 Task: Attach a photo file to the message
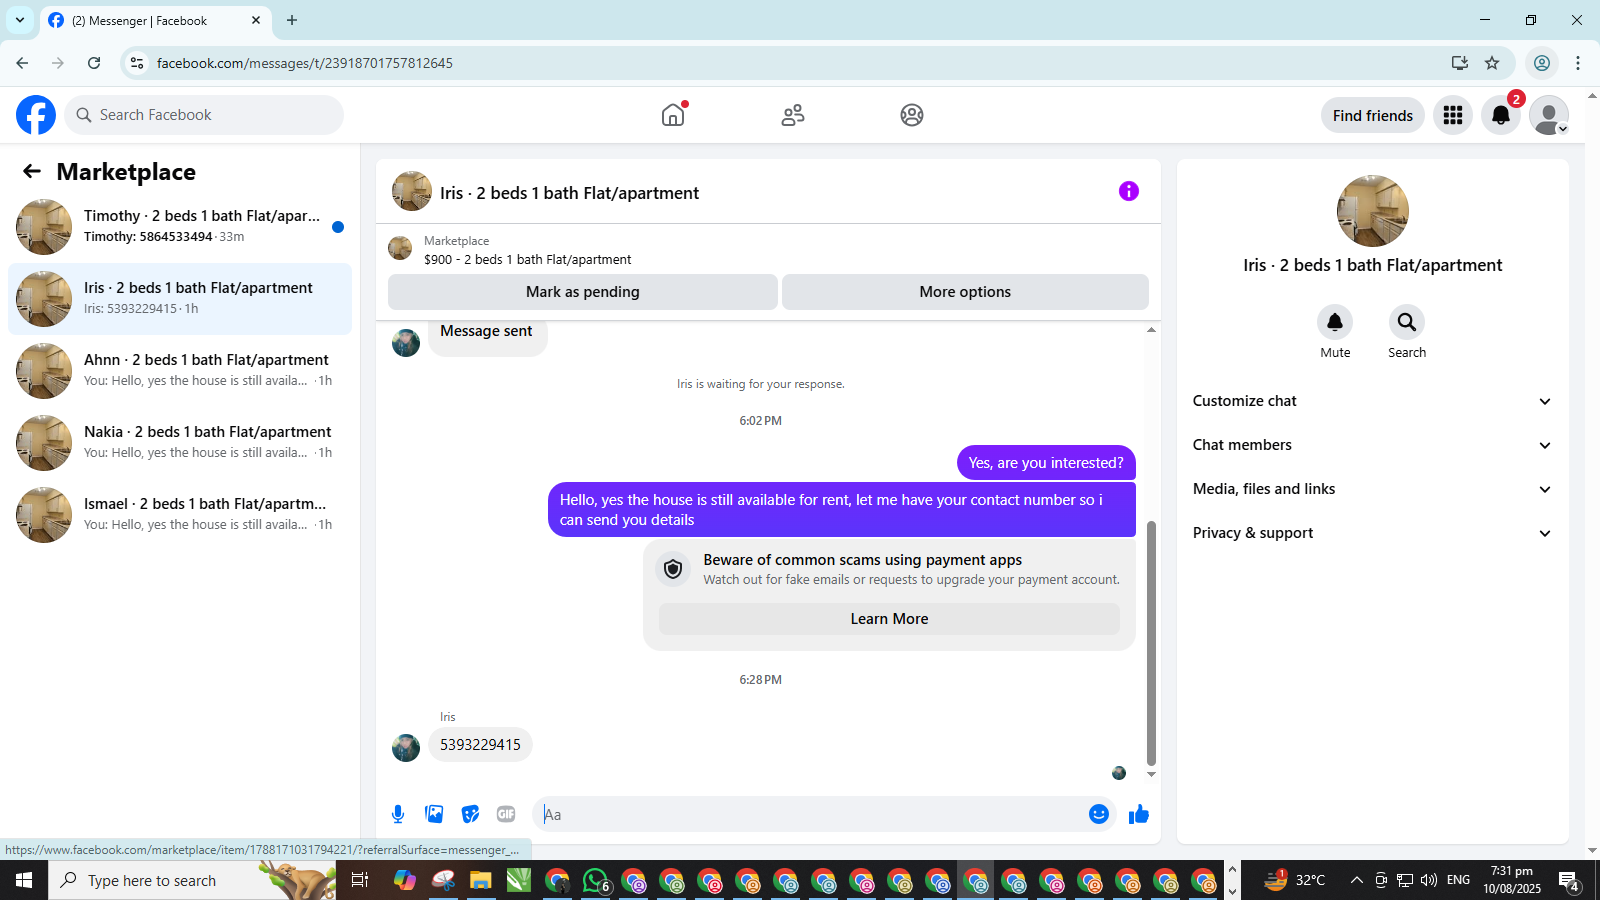coord(434,814)
